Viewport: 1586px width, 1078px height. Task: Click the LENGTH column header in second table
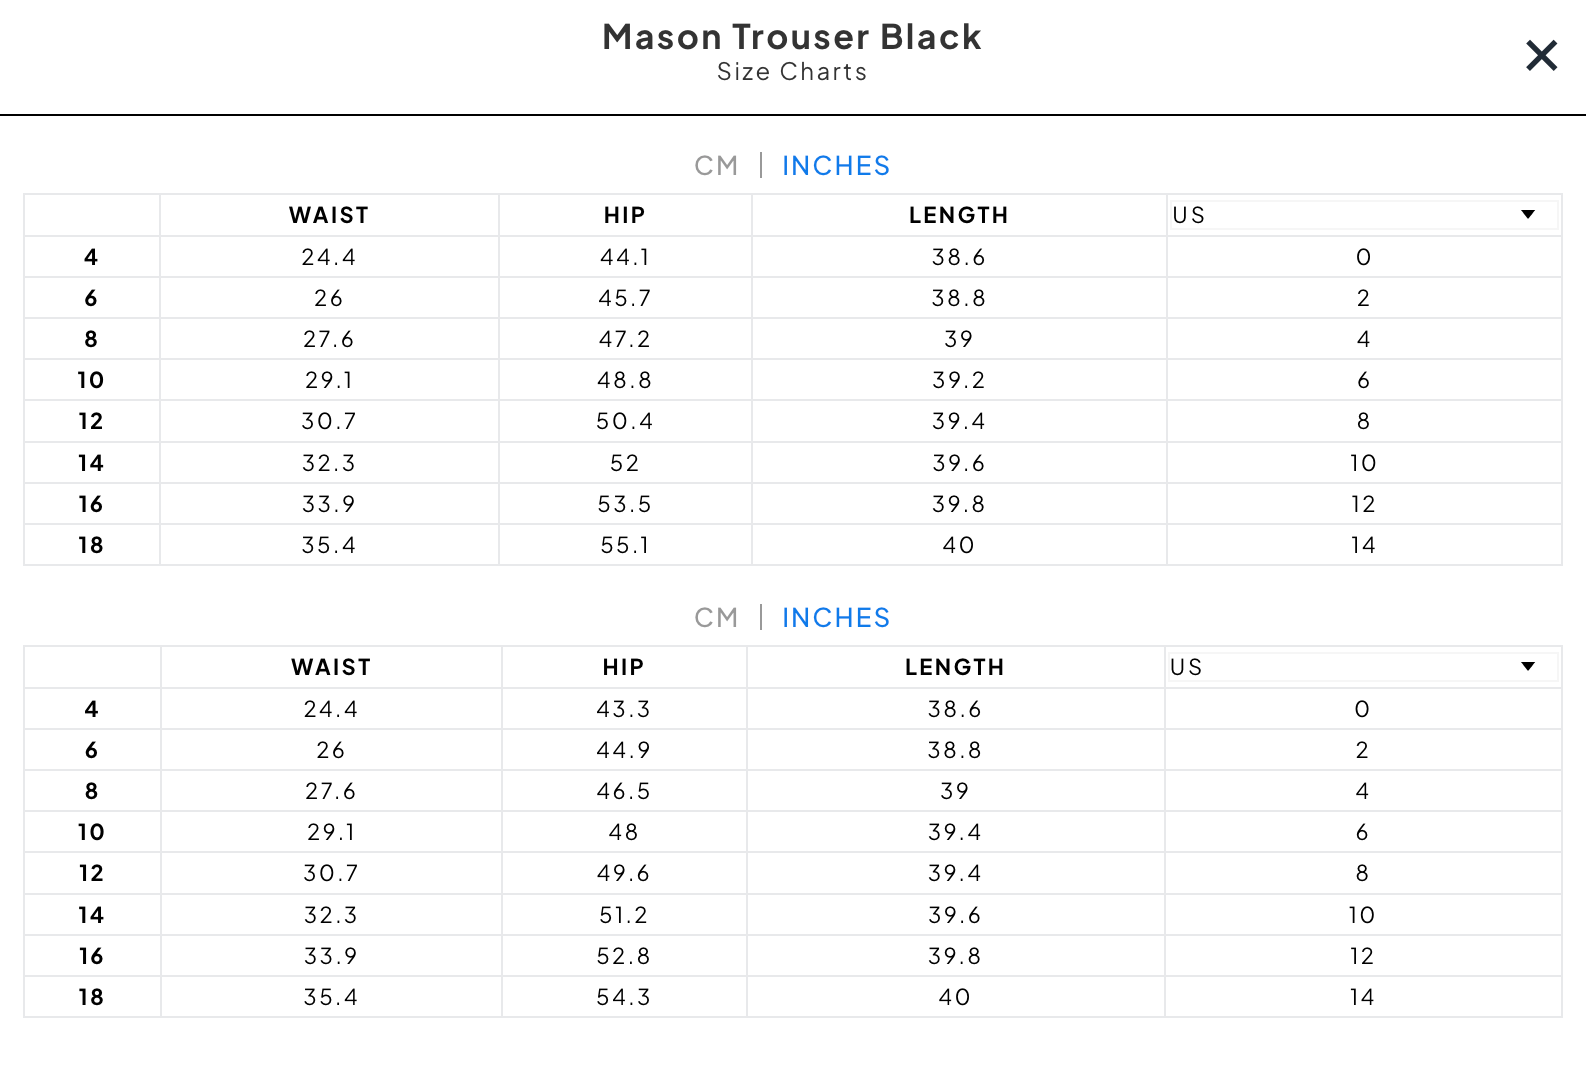click(x=955, y=667)
